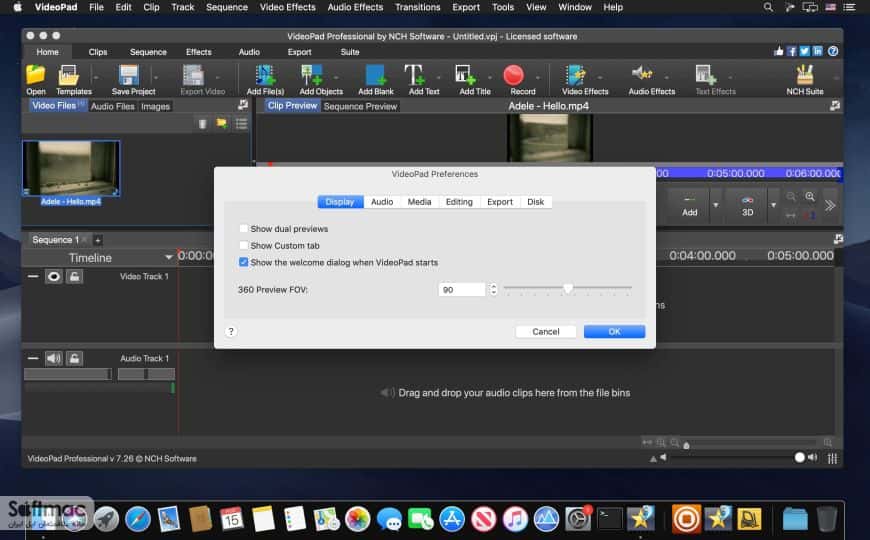Open the mixer icon in the status bar
The width and height of the screenshot is (870, 540).
832,458
